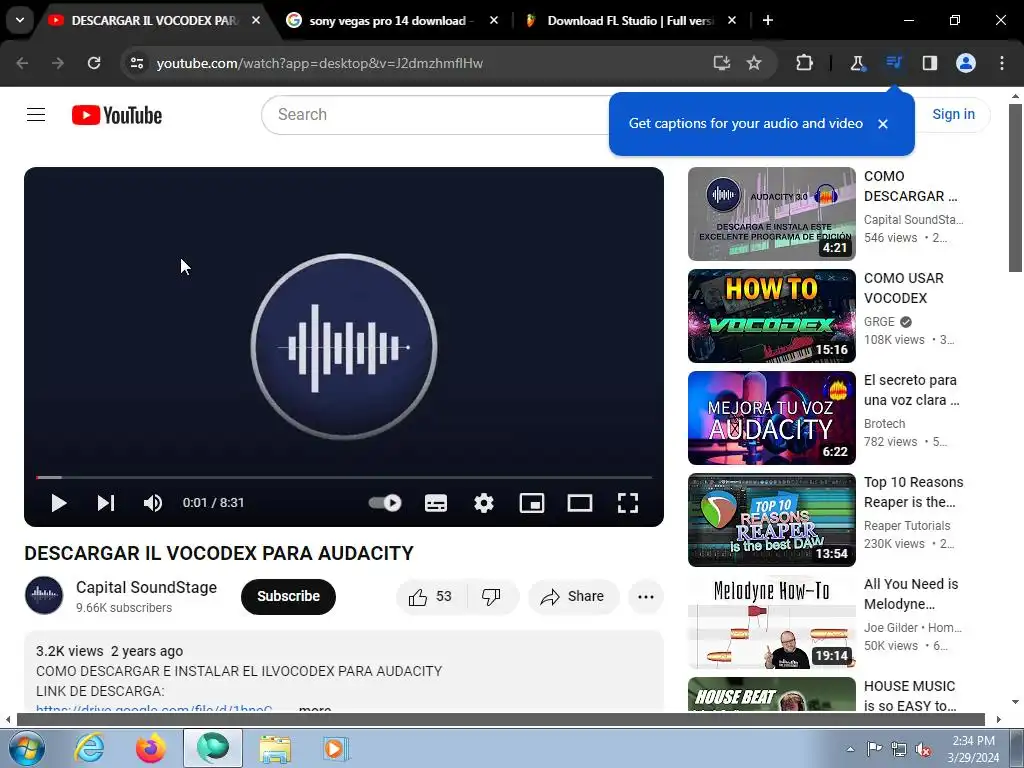The width and height of the screenshot is (1024, 768).
Task: Close the Download FL Studio tab
Action: (731, 20)
